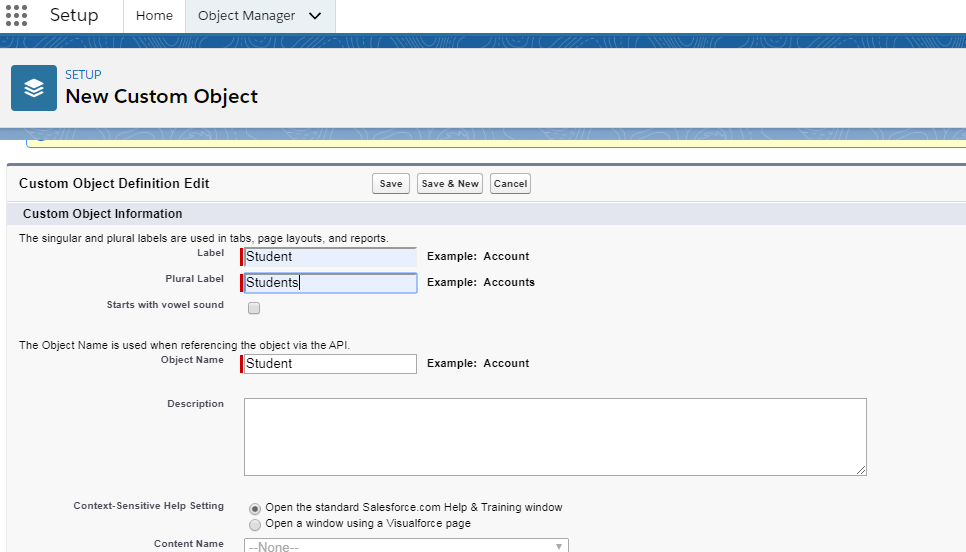Click the Setup layers object icon
This screenshot has width=966, height=552.
point(34,88)
